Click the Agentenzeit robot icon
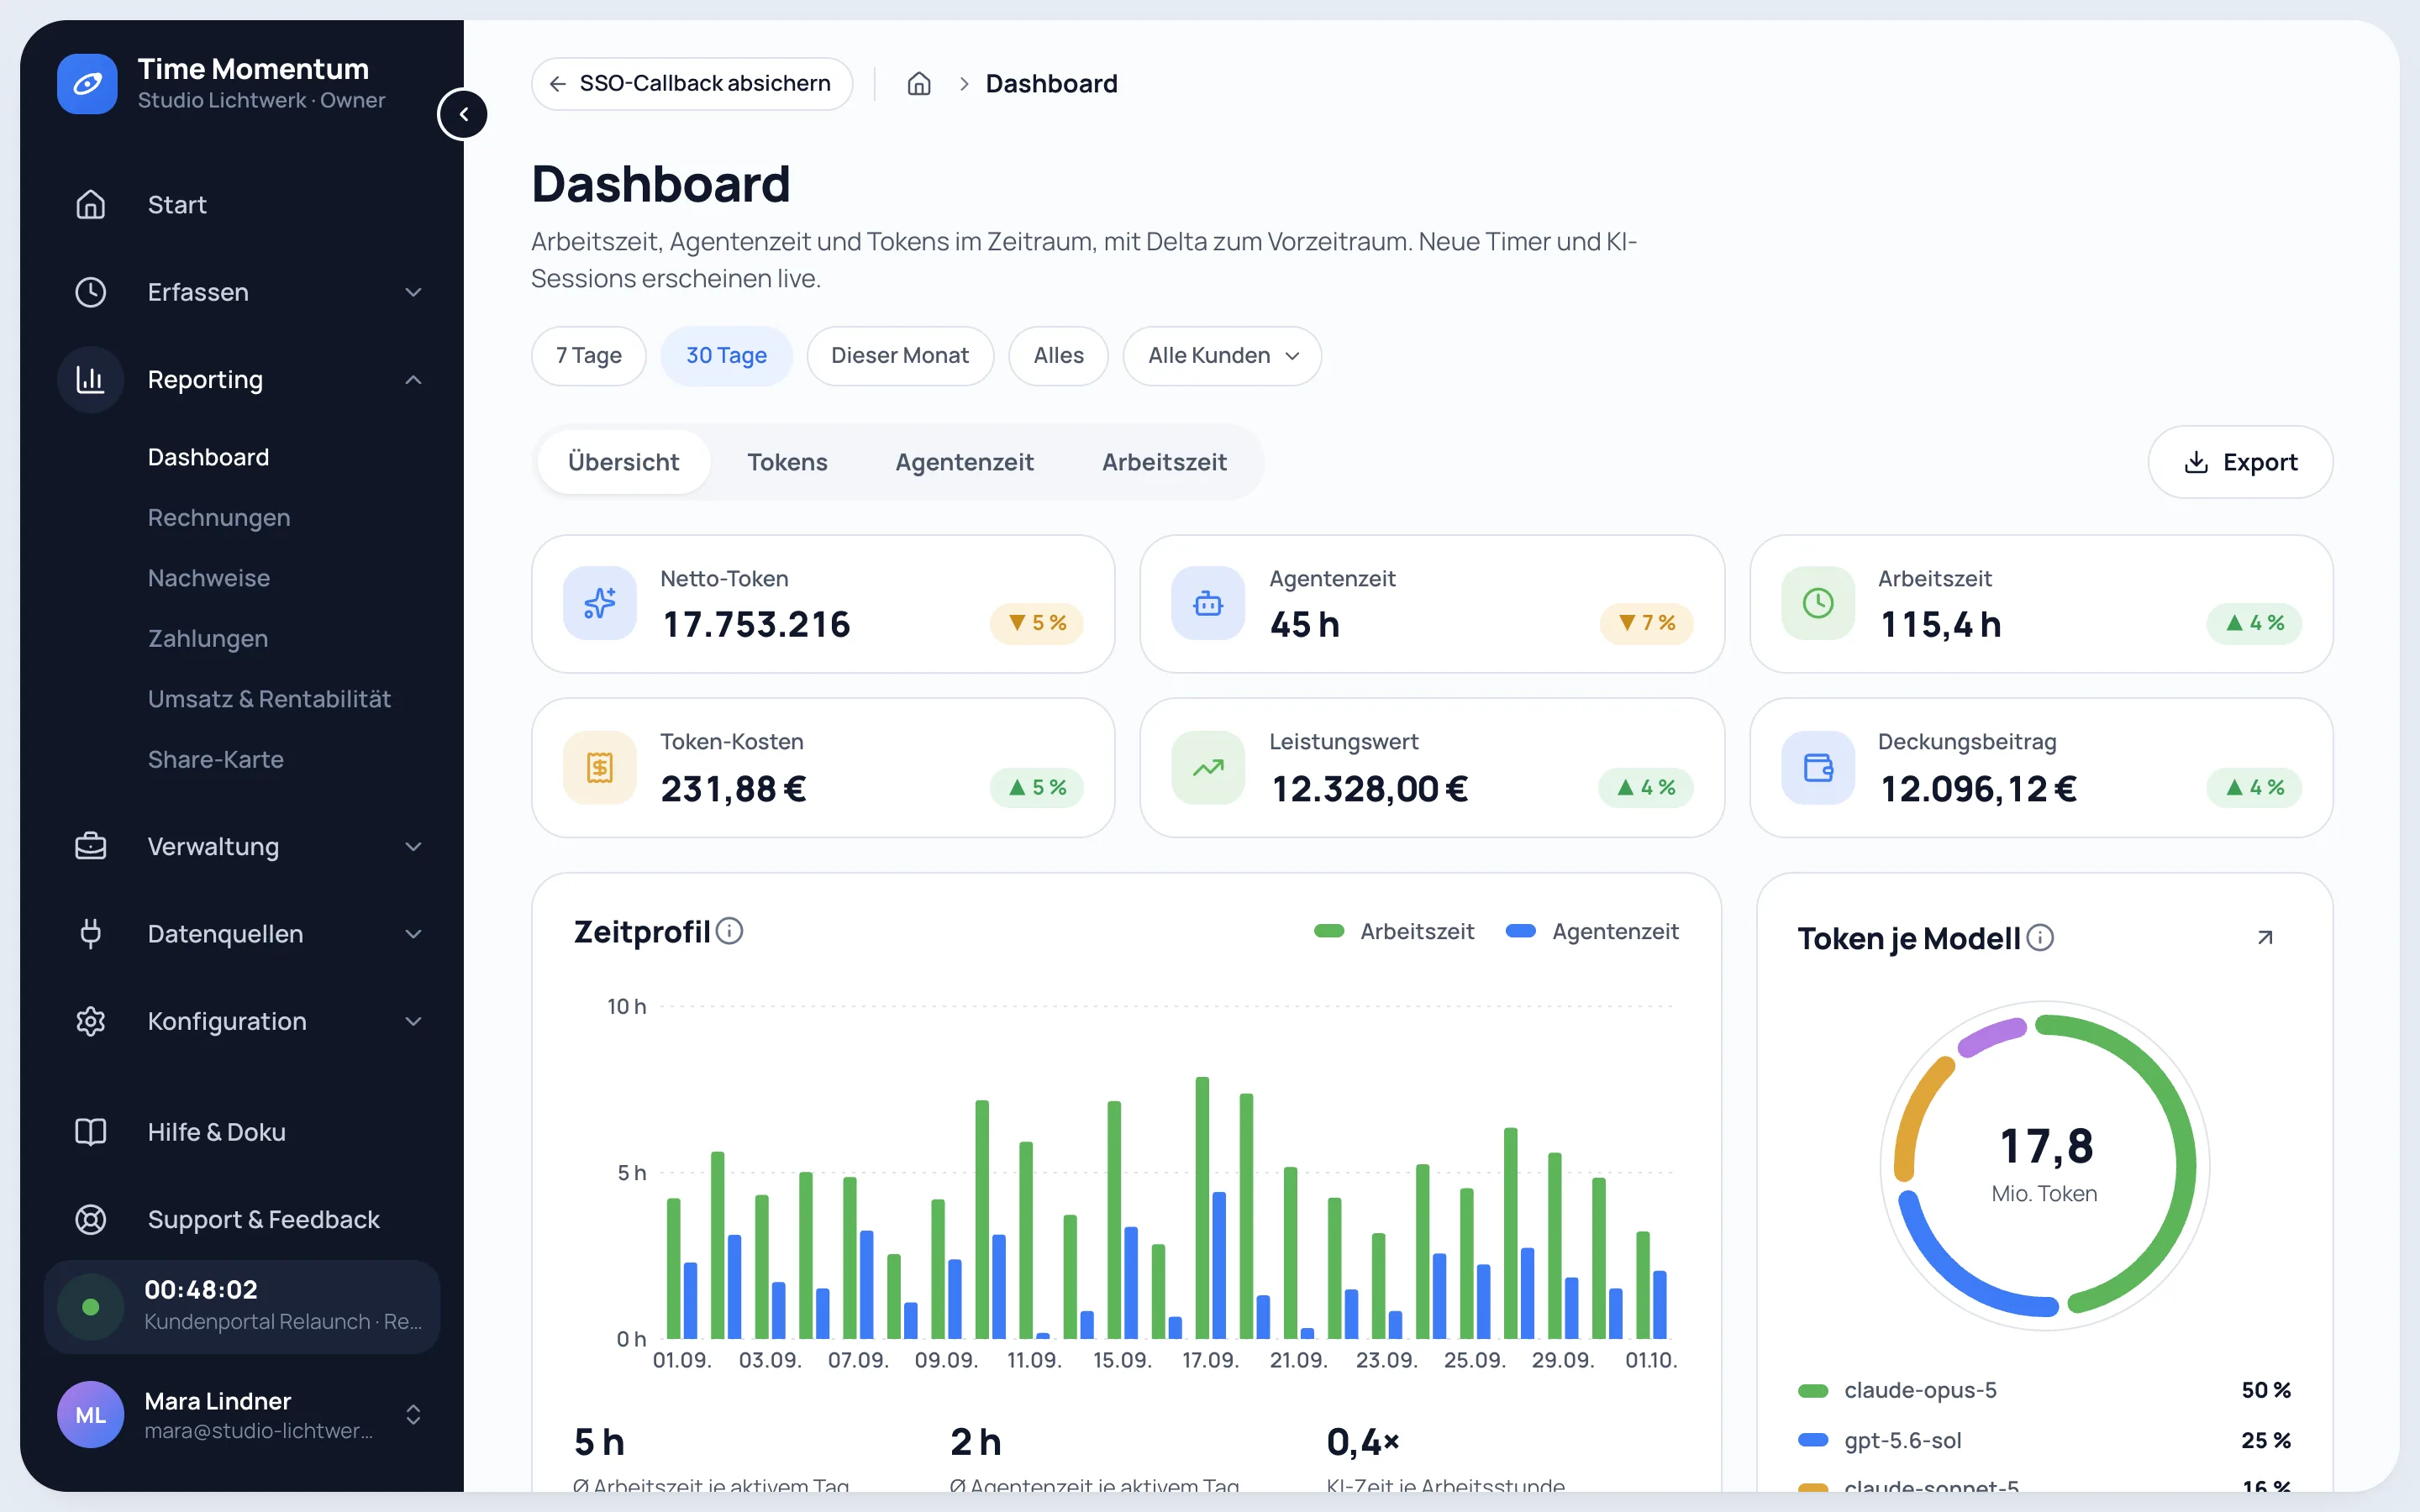 point(1208,603)
